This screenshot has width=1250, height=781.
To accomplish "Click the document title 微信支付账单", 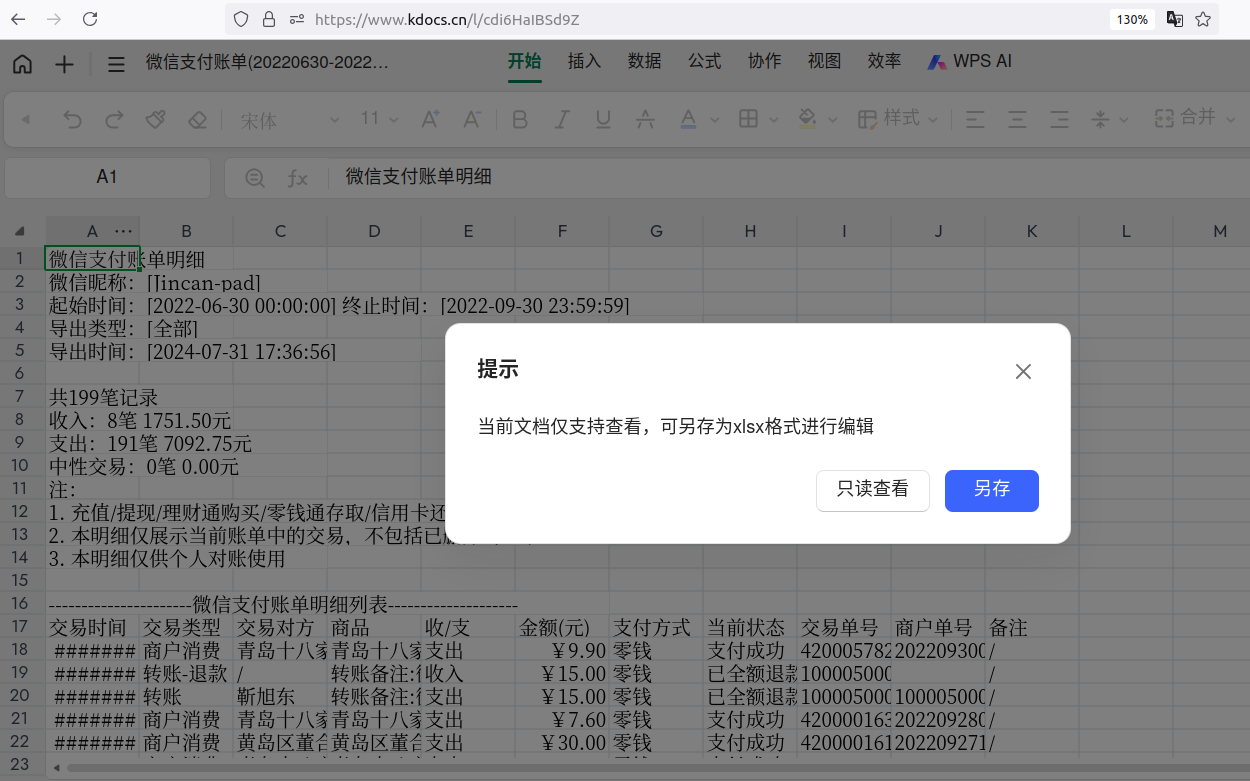I will pos(267,62).
